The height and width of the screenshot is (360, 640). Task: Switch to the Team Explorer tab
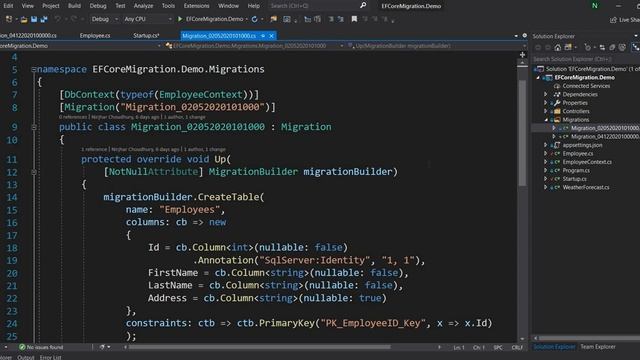tap(598, 347)
